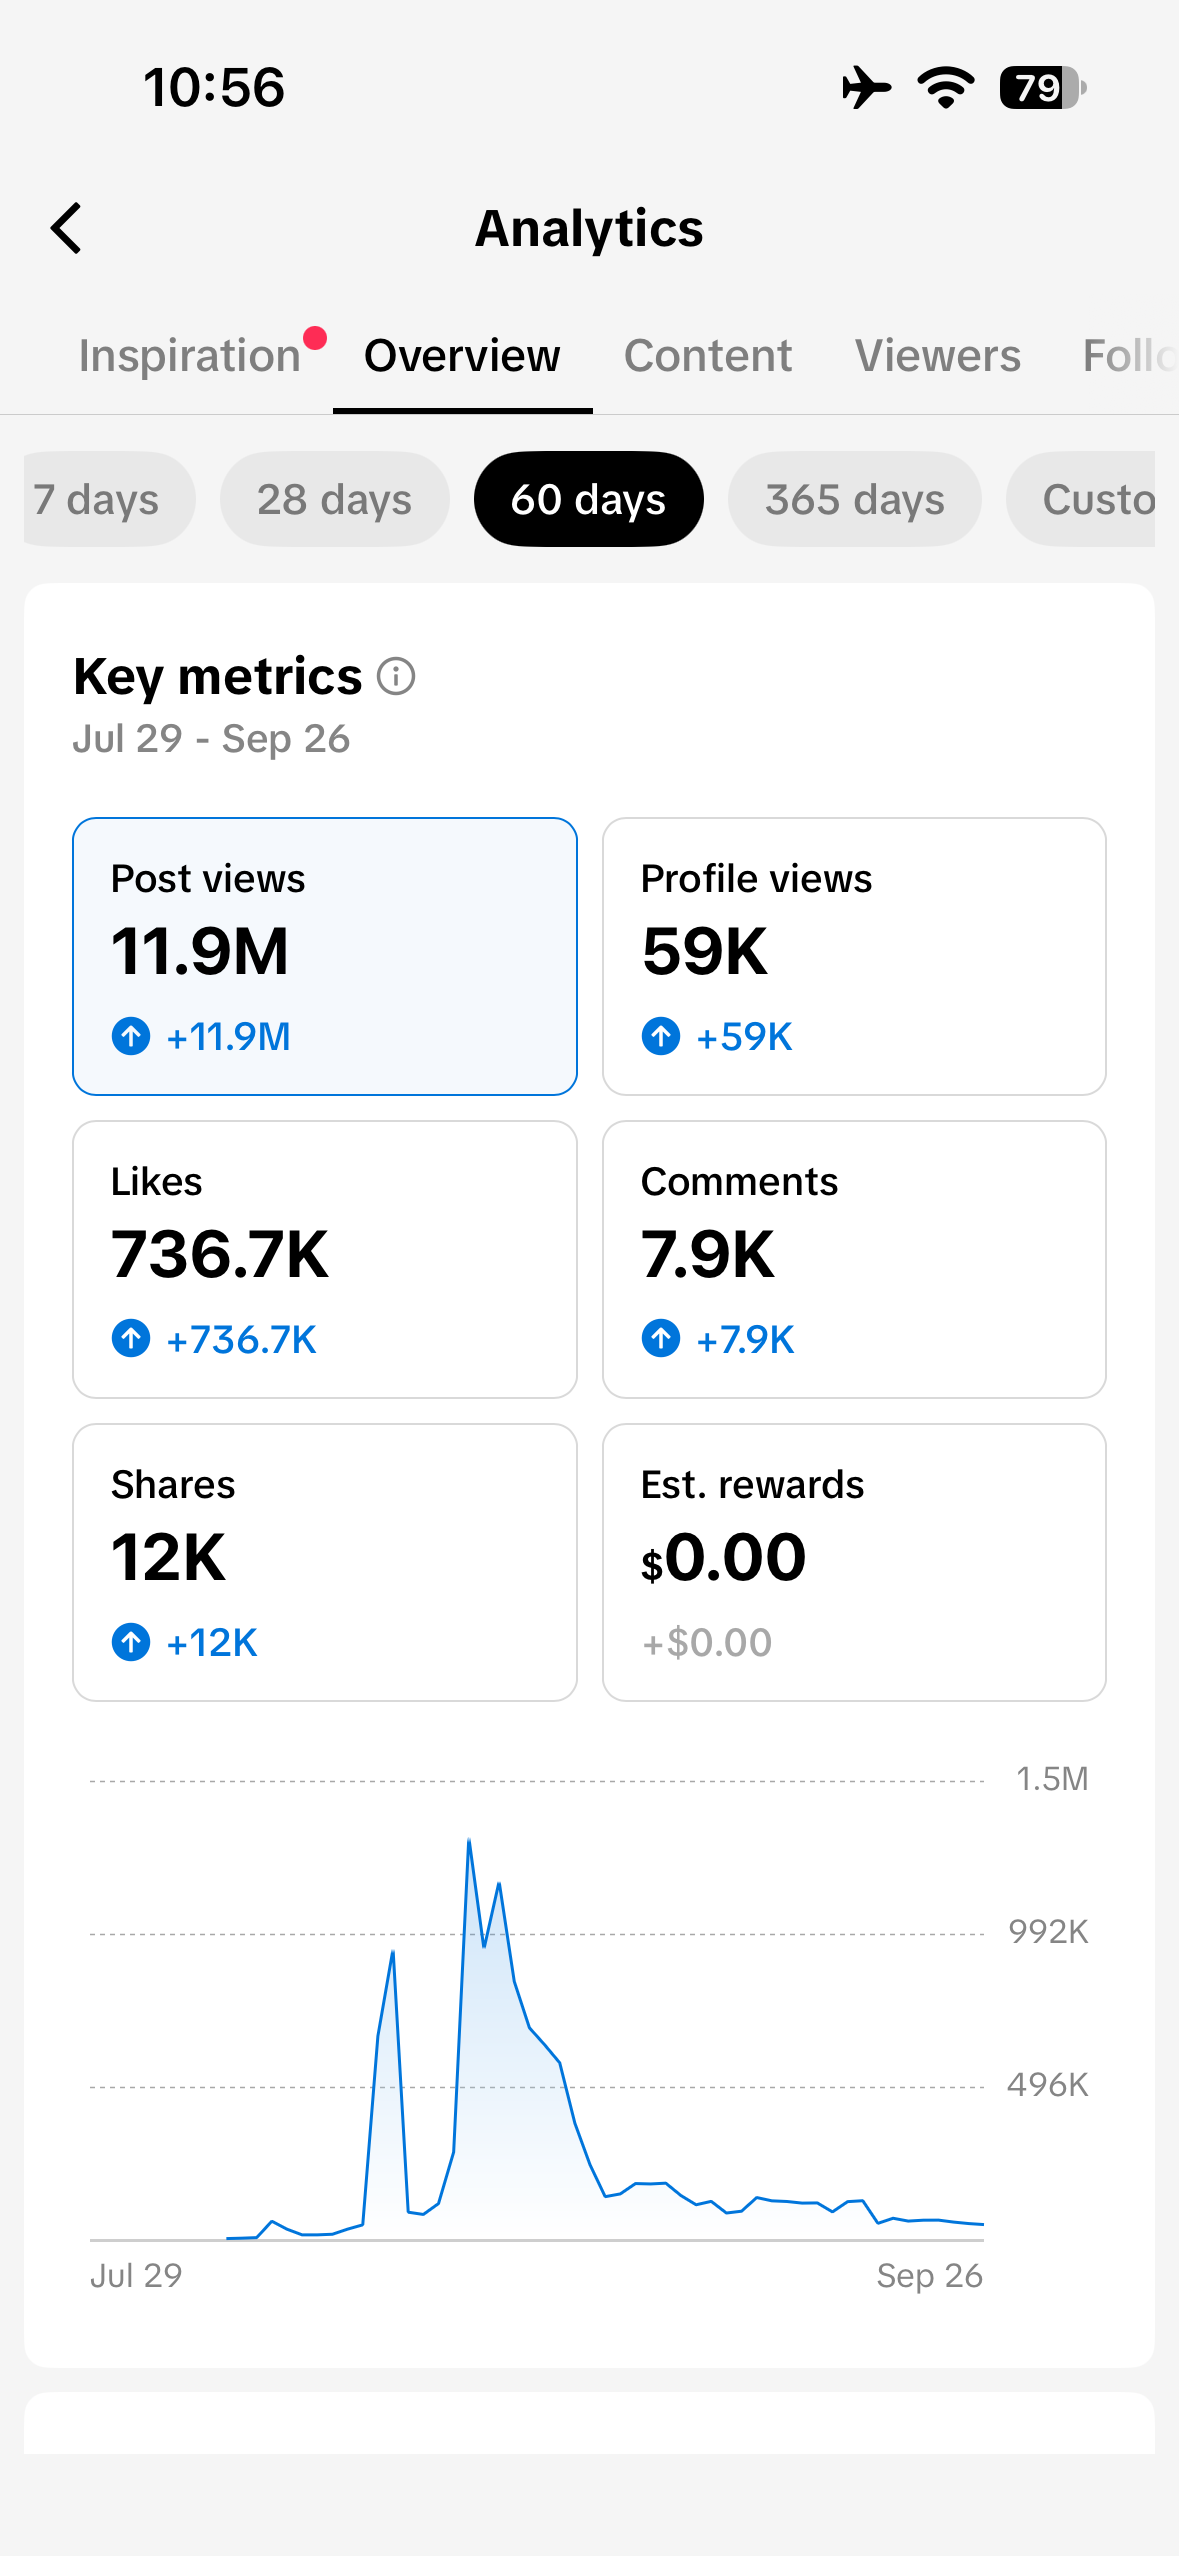This screenshot has width=1179, height=2556.
Task: Select the Est. rewards metric card
Action: click(854, 1562)
